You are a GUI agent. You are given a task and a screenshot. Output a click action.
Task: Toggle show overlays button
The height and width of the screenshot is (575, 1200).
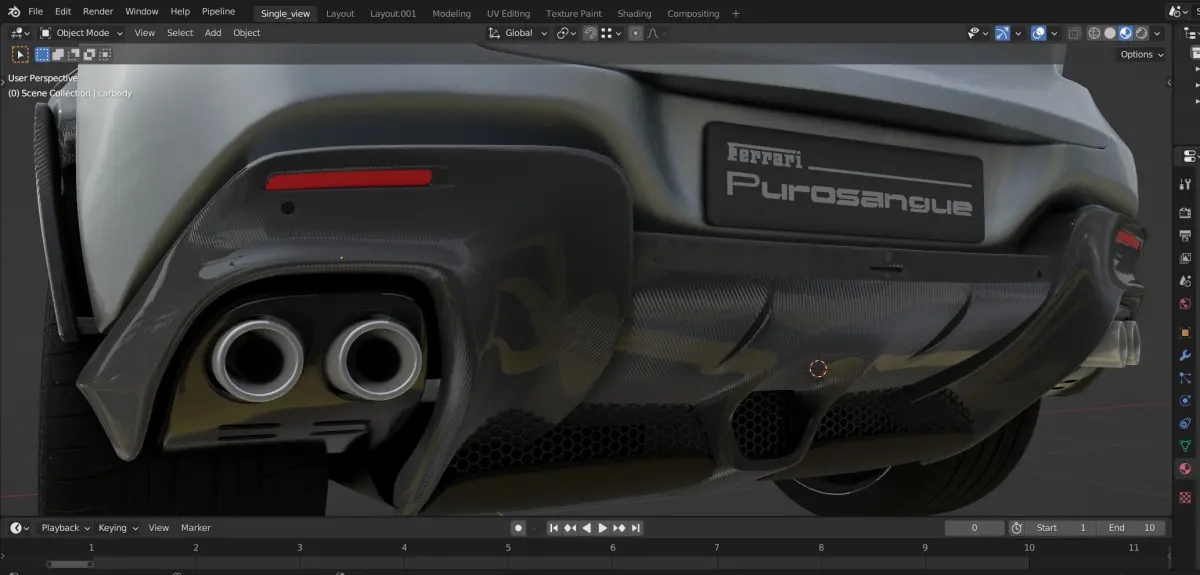[1039, 33]
